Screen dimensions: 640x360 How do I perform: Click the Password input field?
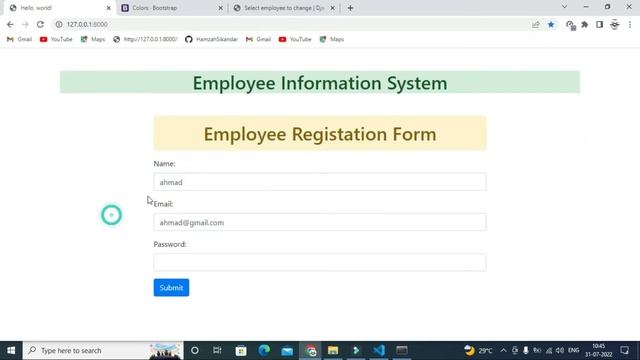click(x=320, y=262)
